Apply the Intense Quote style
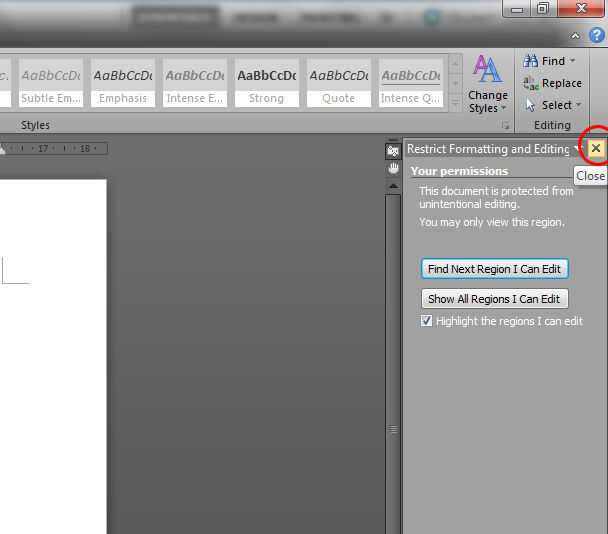The width and height of the screenshot is (608, 534). click(411, 83)
